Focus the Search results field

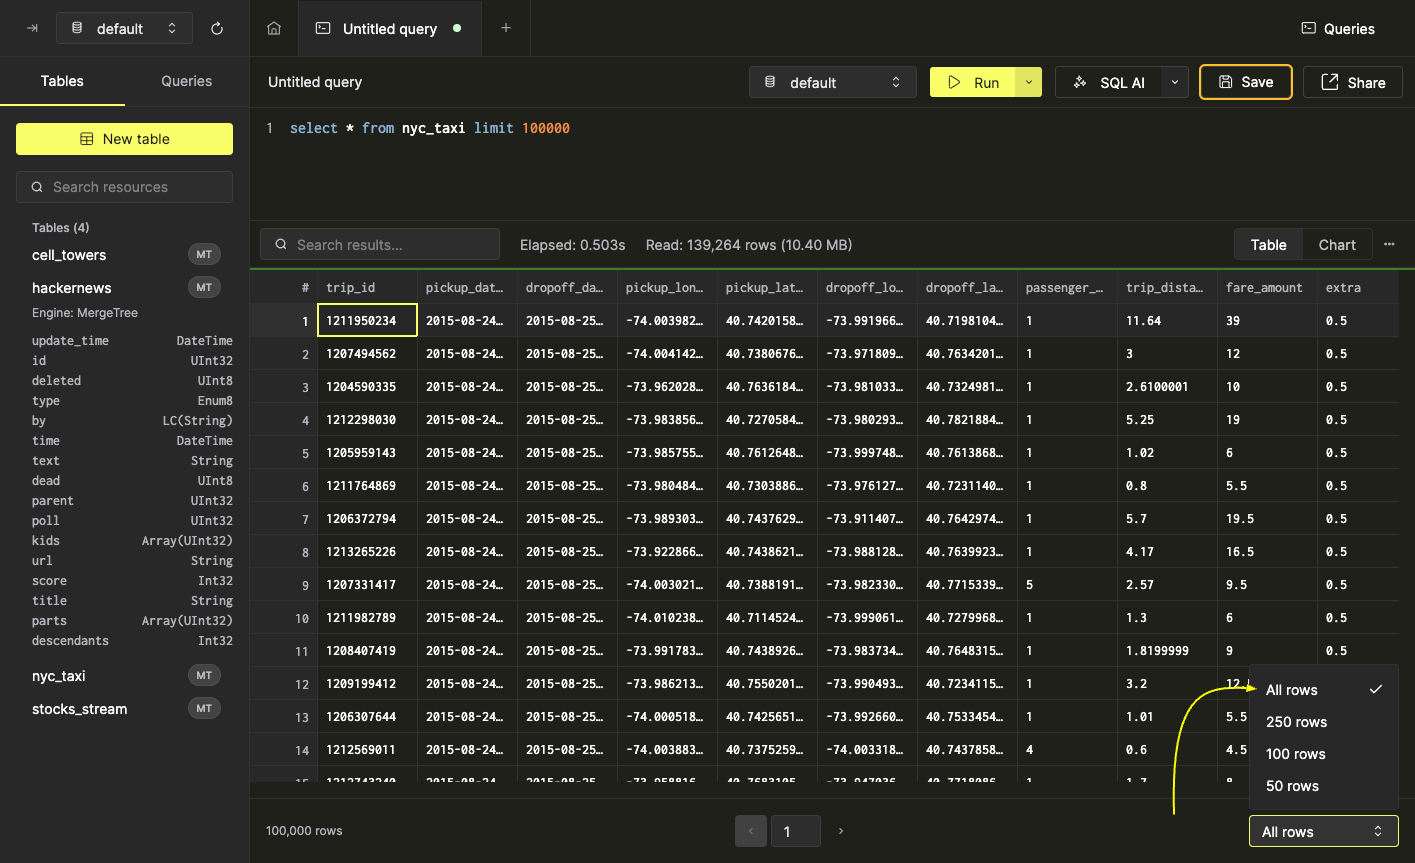click(x=380, y=244)
